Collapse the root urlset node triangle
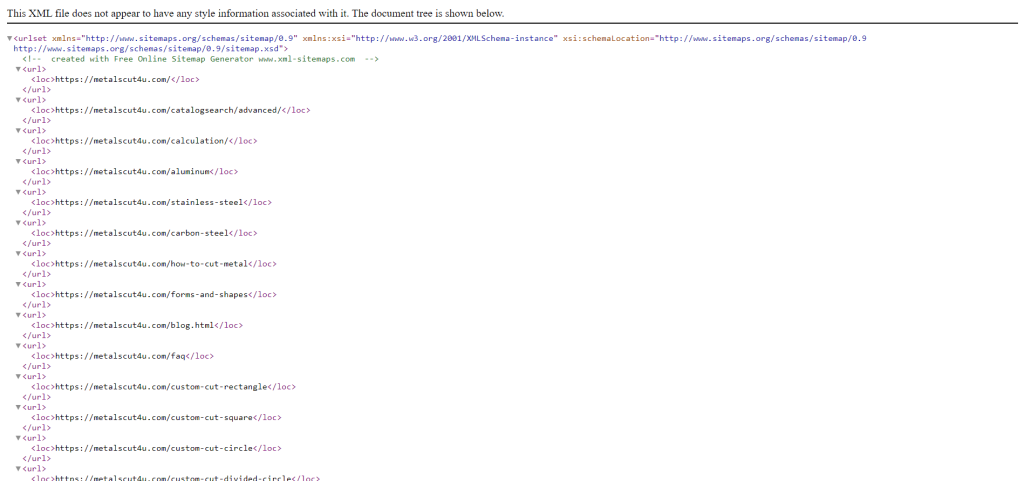The image size is (1024, 481). [10, 39]
